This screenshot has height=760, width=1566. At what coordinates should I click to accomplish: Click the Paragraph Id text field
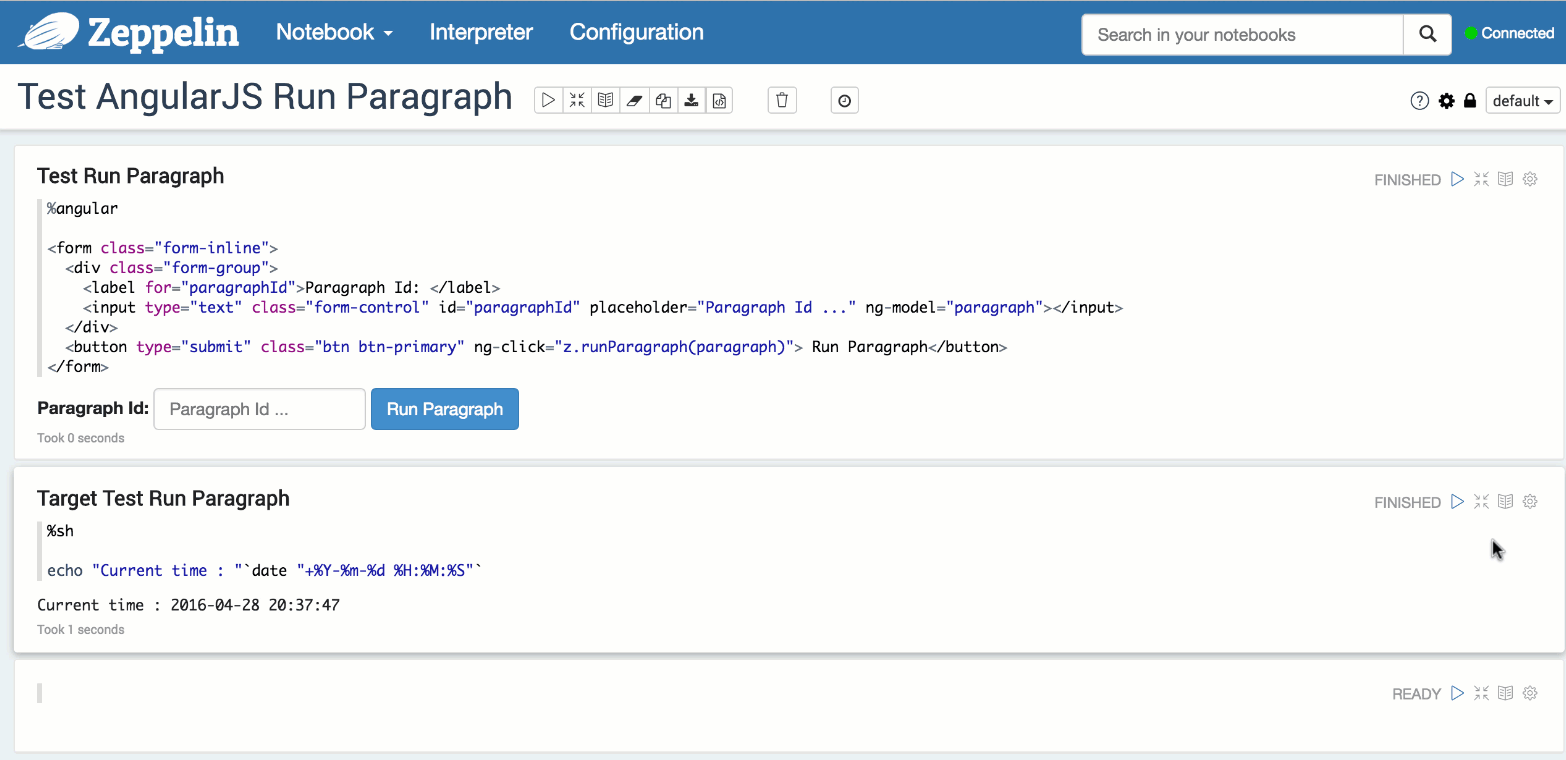[x=259, y=409]
